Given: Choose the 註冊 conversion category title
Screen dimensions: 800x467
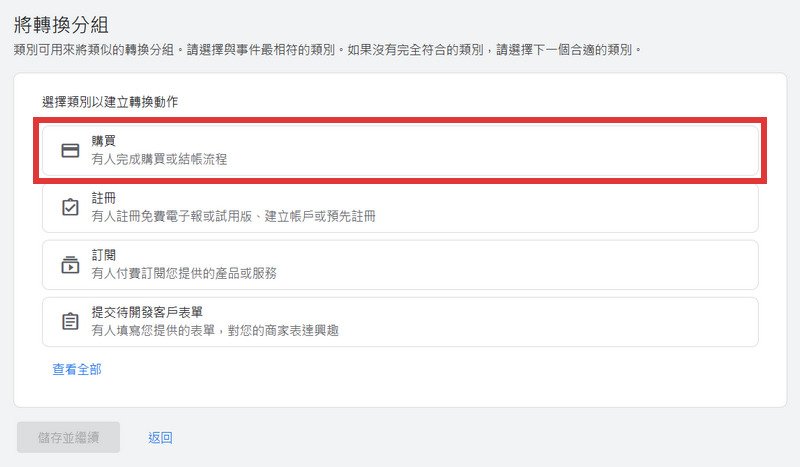Looking at the screenshot, I should click(104, 198).
